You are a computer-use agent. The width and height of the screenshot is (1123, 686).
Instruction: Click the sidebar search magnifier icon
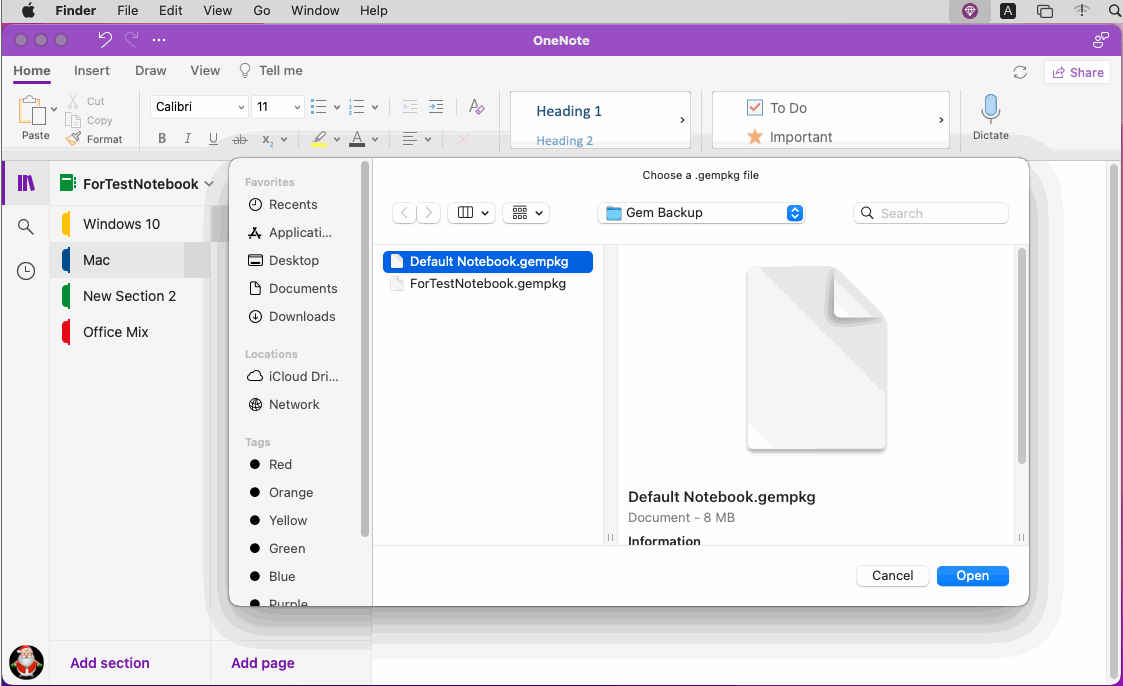(x=26, y=227)
